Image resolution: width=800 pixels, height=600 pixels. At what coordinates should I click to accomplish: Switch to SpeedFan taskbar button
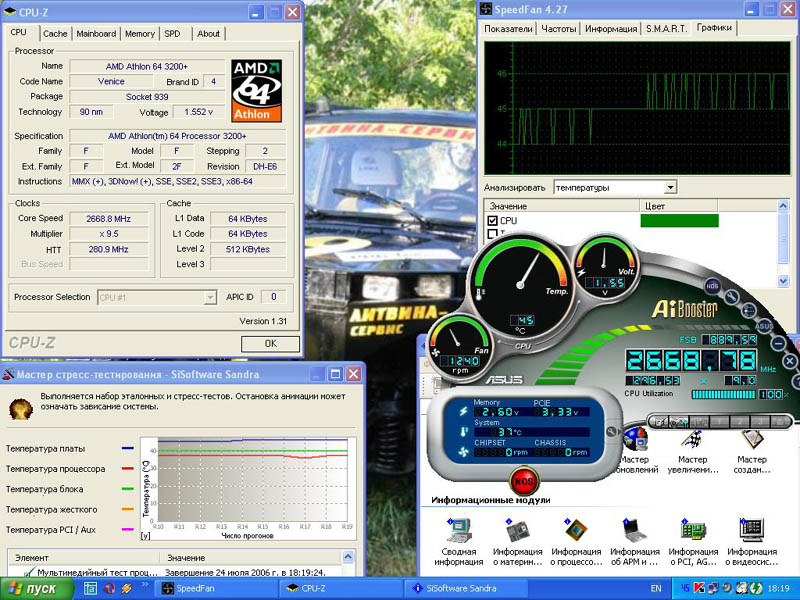coord(214,588)
